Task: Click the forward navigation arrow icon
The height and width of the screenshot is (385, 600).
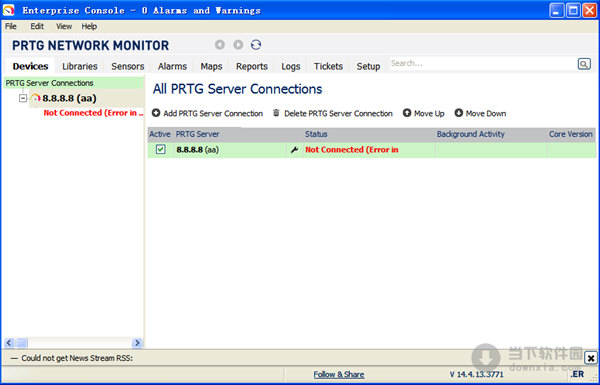Action: (x=238, y=45)
